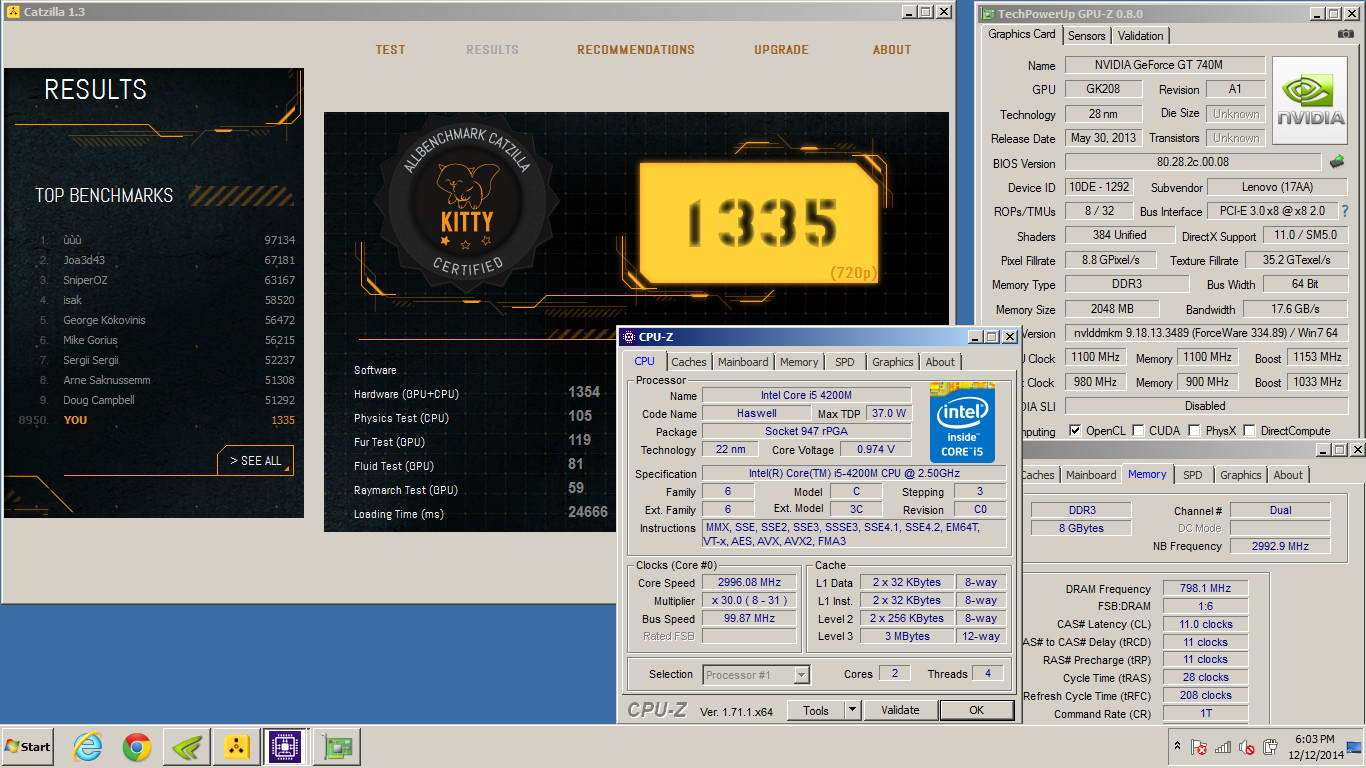The image size is (1366, 768).
Task: Click the 'Raymarch Test (GPU)' result row
Action: pos(480,489)
